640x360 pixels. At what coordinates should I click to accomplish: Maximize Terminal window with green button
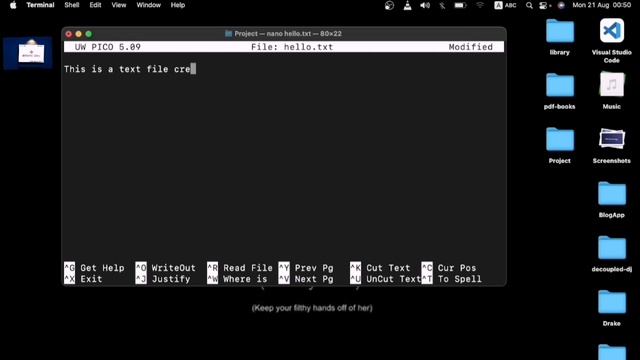(x=89, y=34)
